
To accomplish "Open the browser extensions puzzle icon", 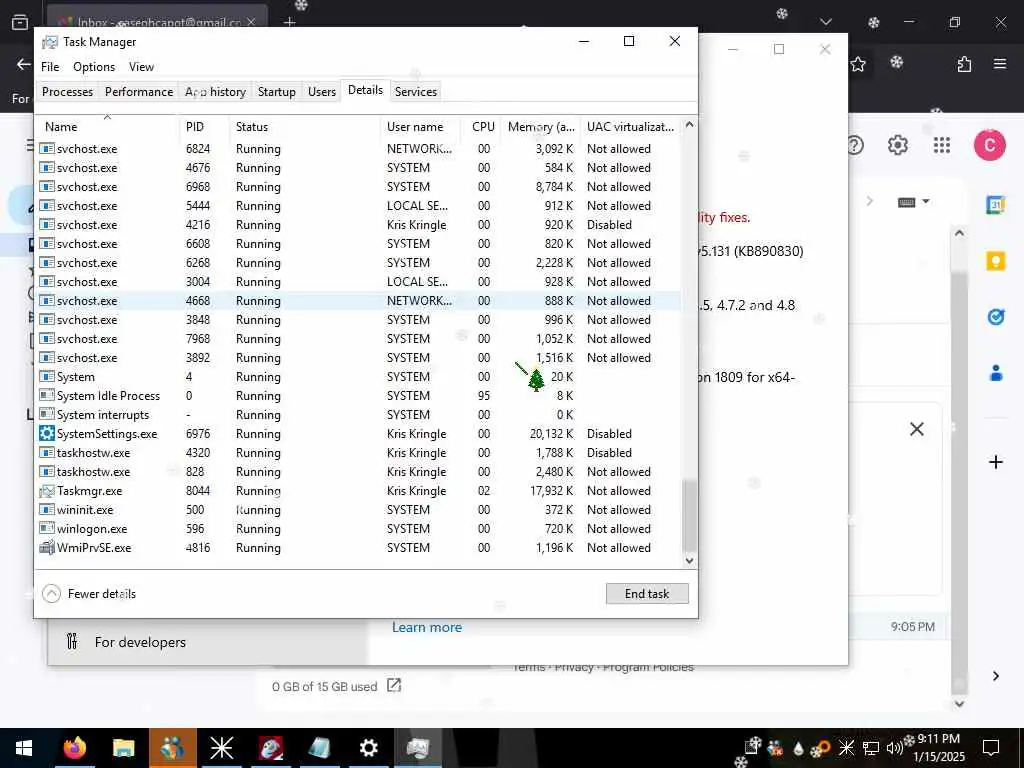I will coord(964,64).
